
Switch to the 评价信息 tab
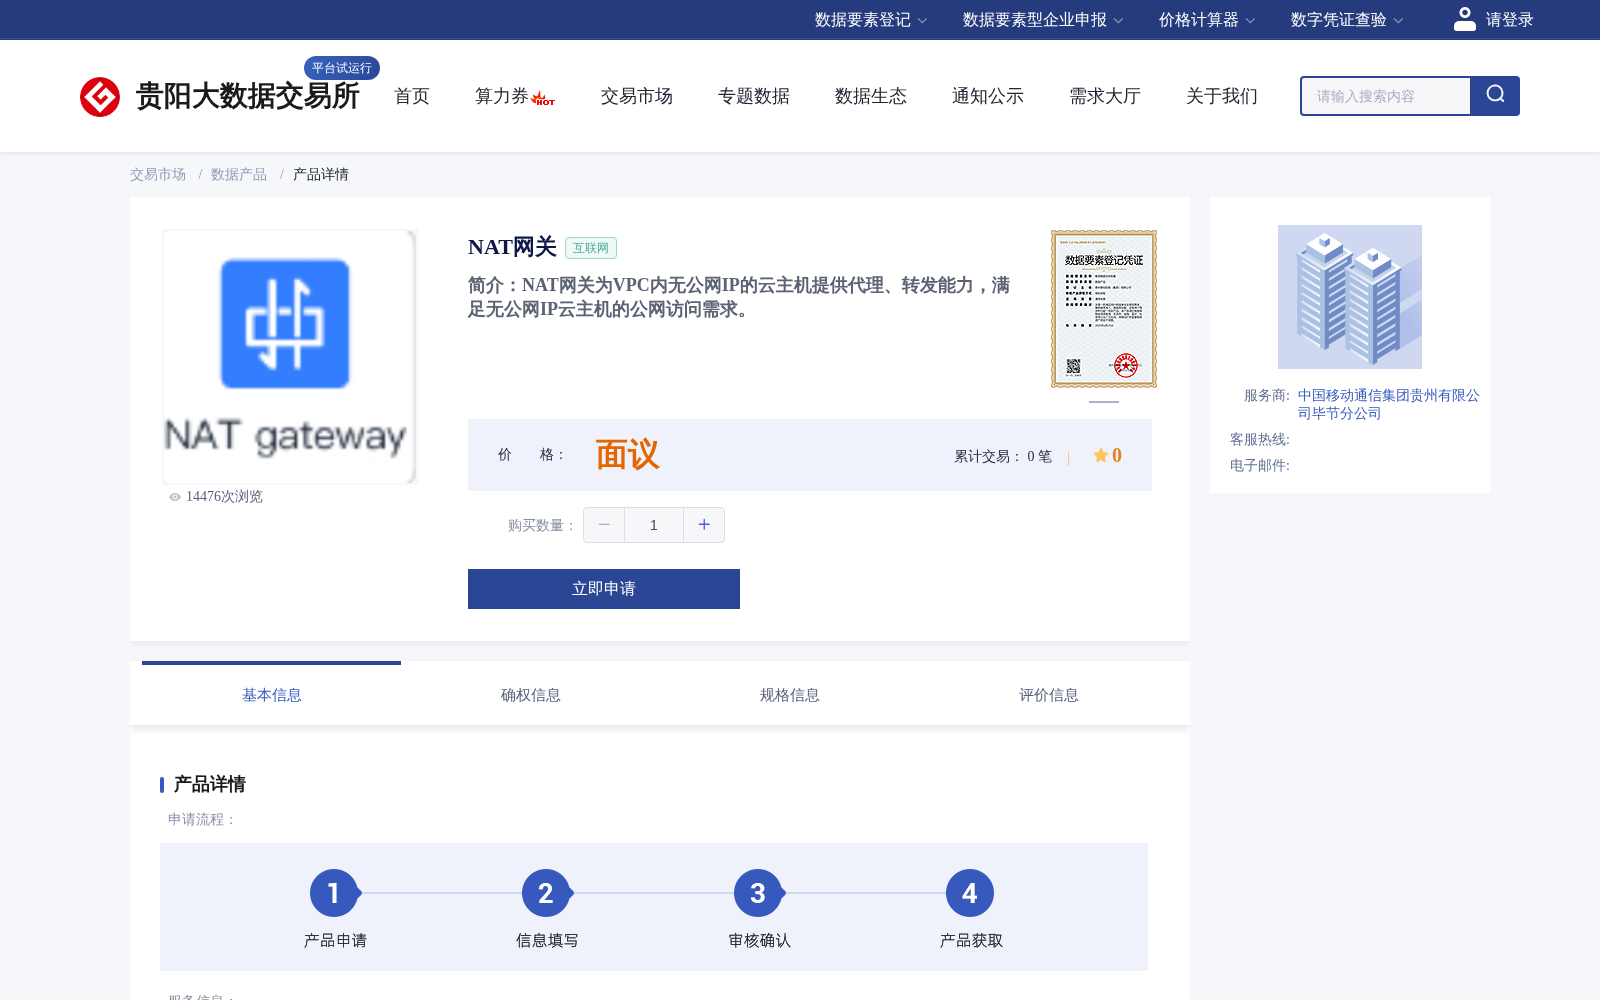tap(1049, 695)
